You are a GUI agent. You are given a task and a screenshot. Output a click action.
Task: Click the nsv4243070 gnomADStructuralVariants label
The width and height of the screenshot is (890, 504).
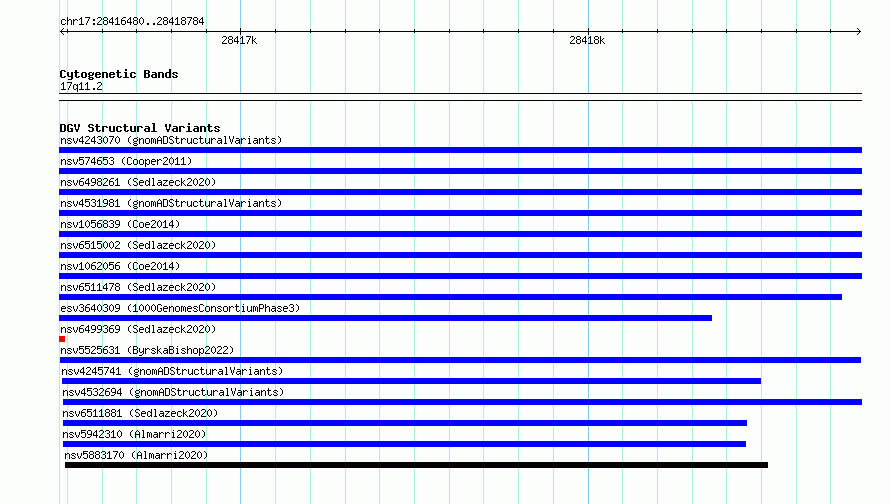pyautogui.click(x=171, y=140)
